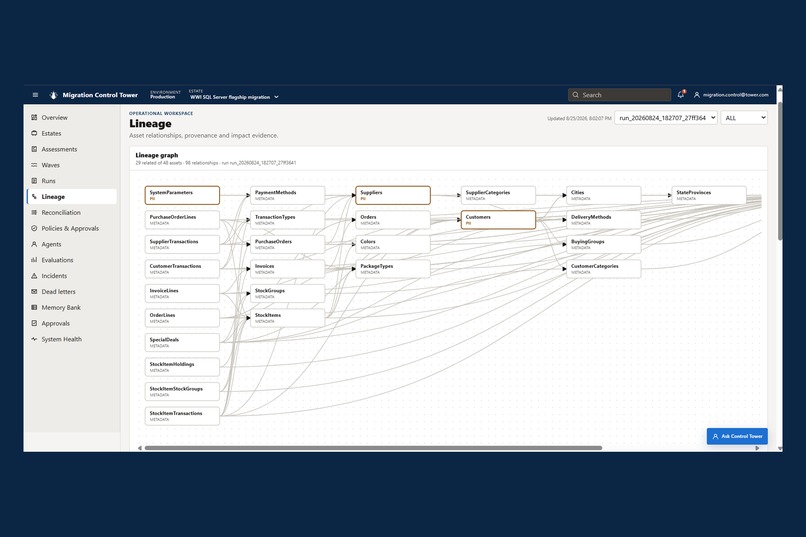Click the horizontal scrollbar left arrow
806x537 pixels.
(139, 448)
